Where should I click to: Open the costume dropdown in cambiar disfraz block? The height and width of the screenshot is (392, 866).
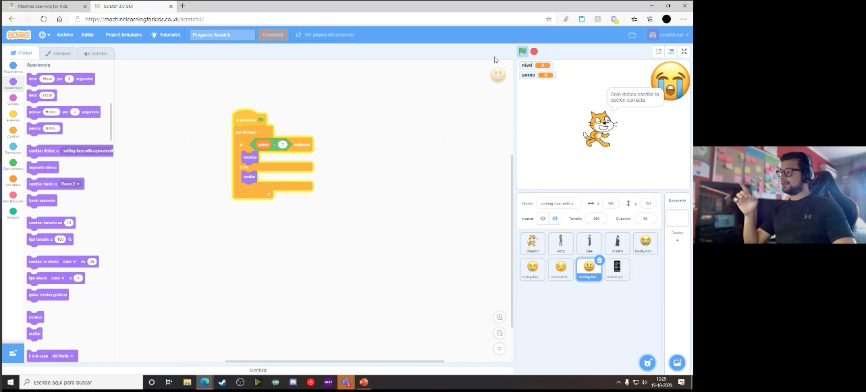click(x=87, y=151)
